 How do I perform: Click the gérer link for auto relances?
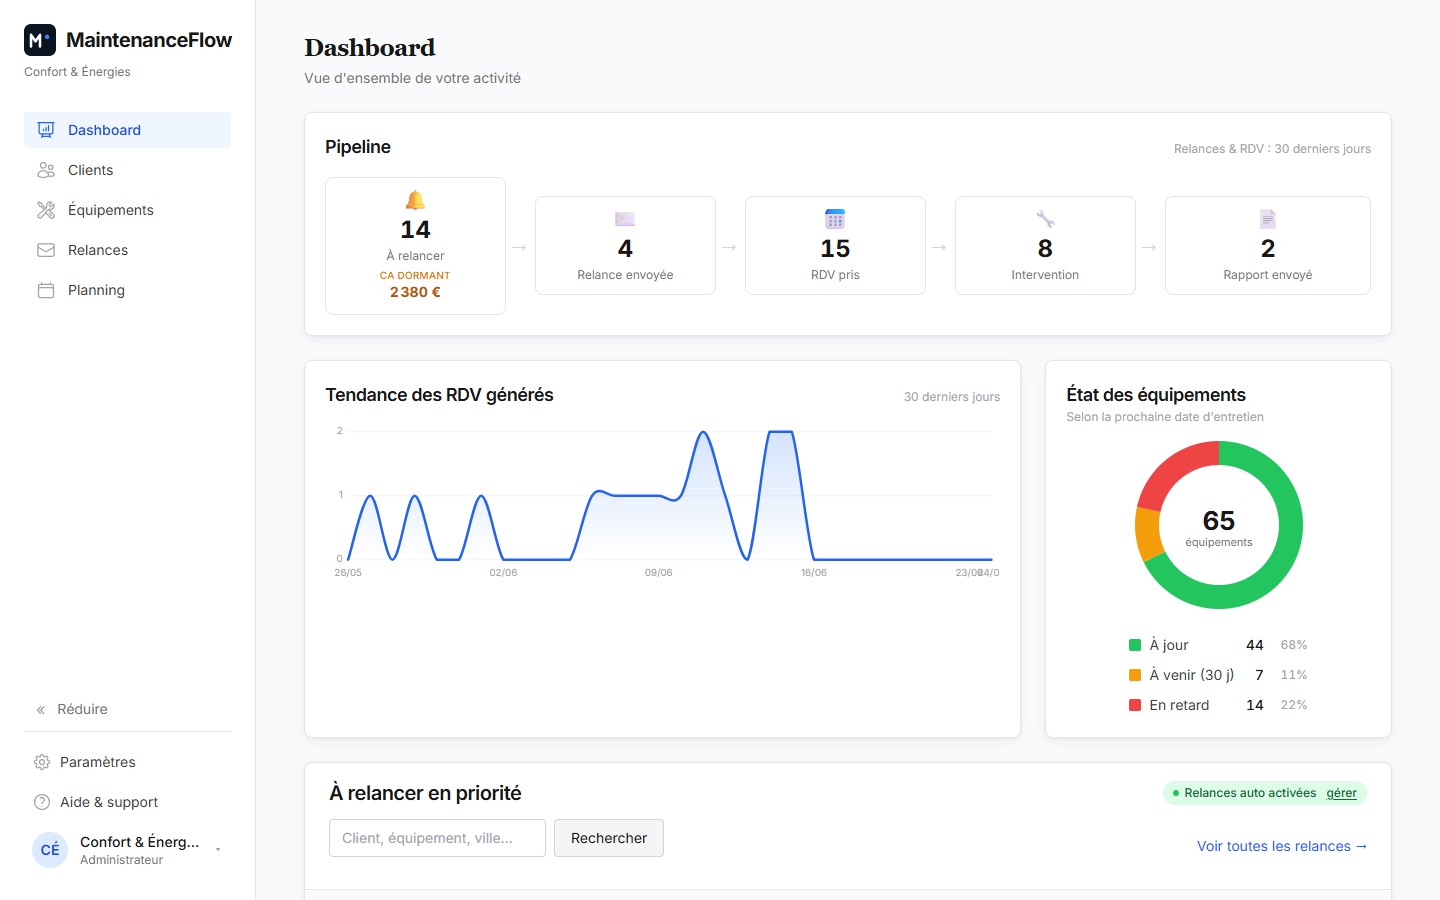(1342, 793)
